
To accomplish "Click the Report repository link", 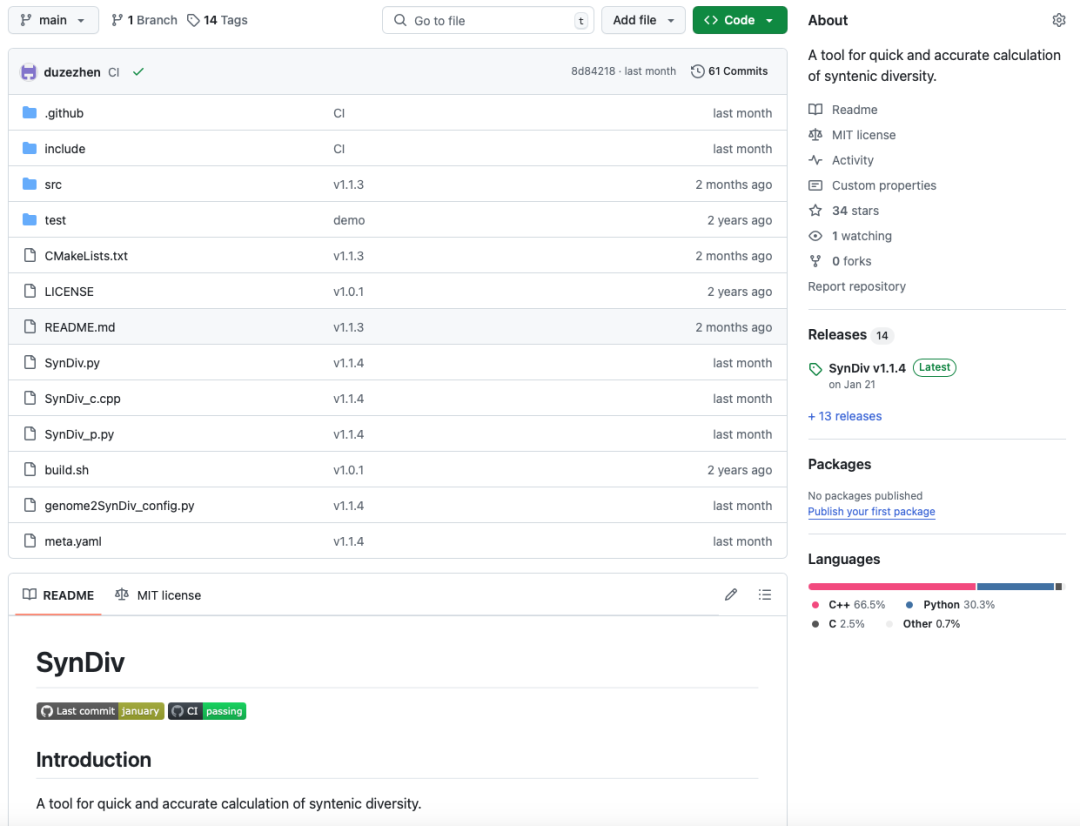I will pos(856,287).
